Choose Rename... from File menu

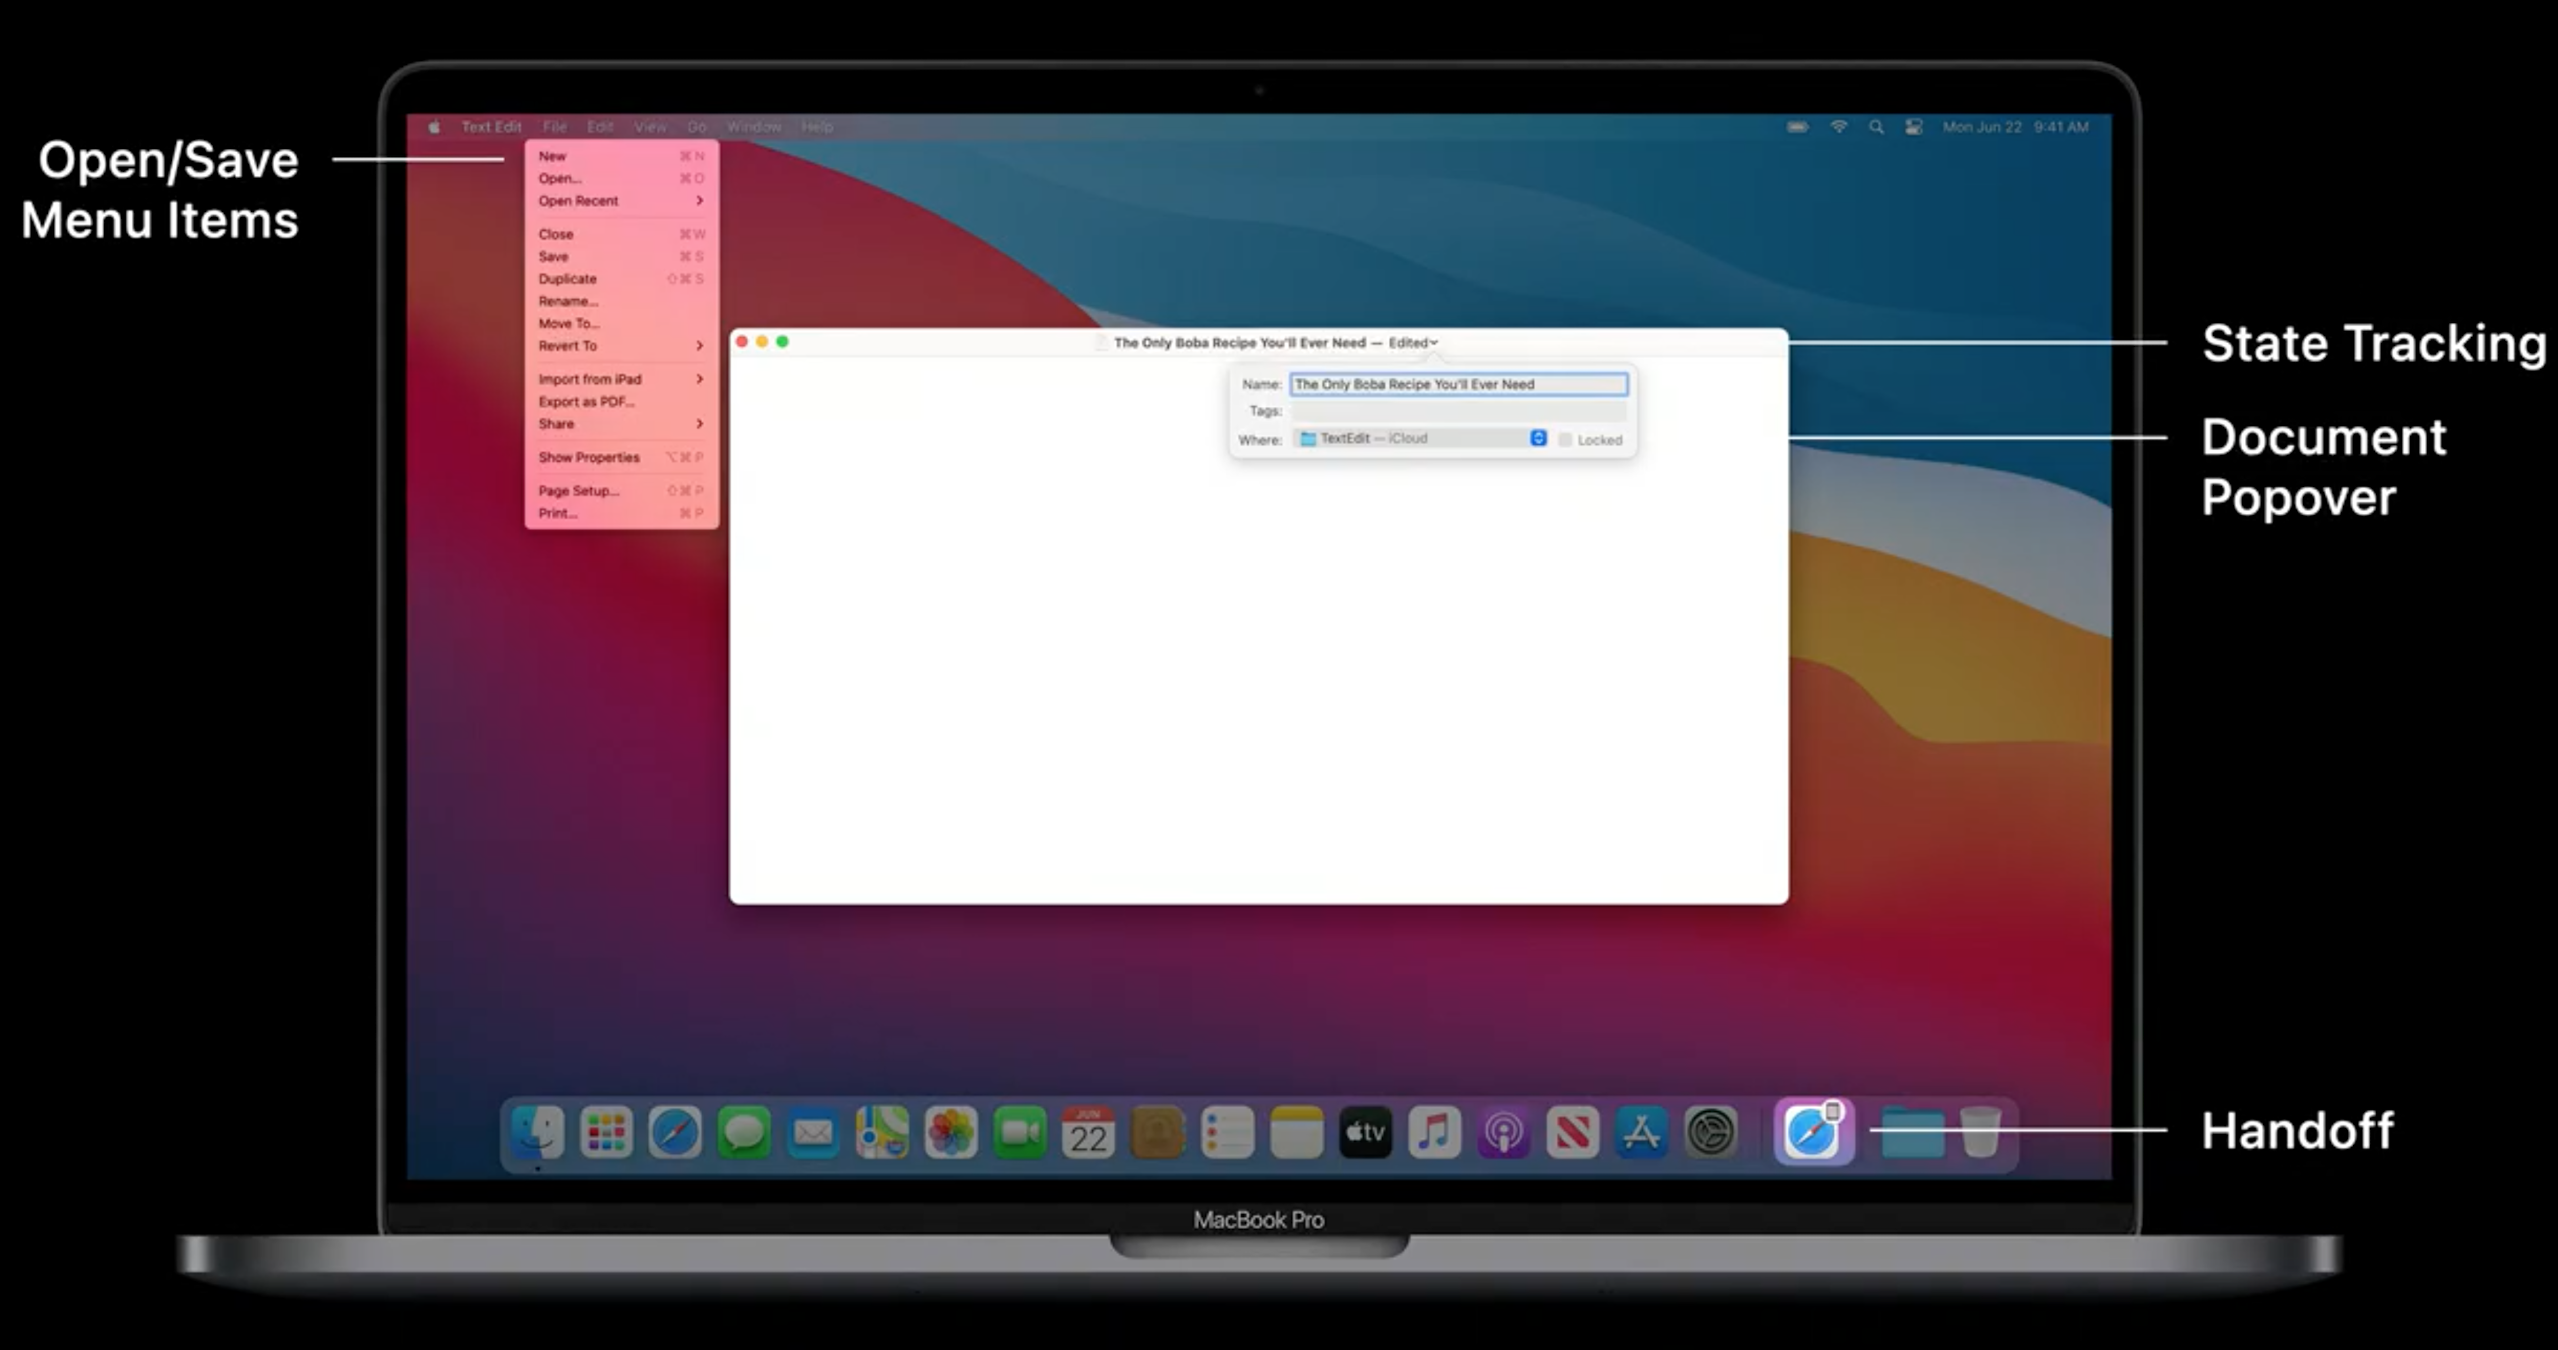click(x=621, y=301)
